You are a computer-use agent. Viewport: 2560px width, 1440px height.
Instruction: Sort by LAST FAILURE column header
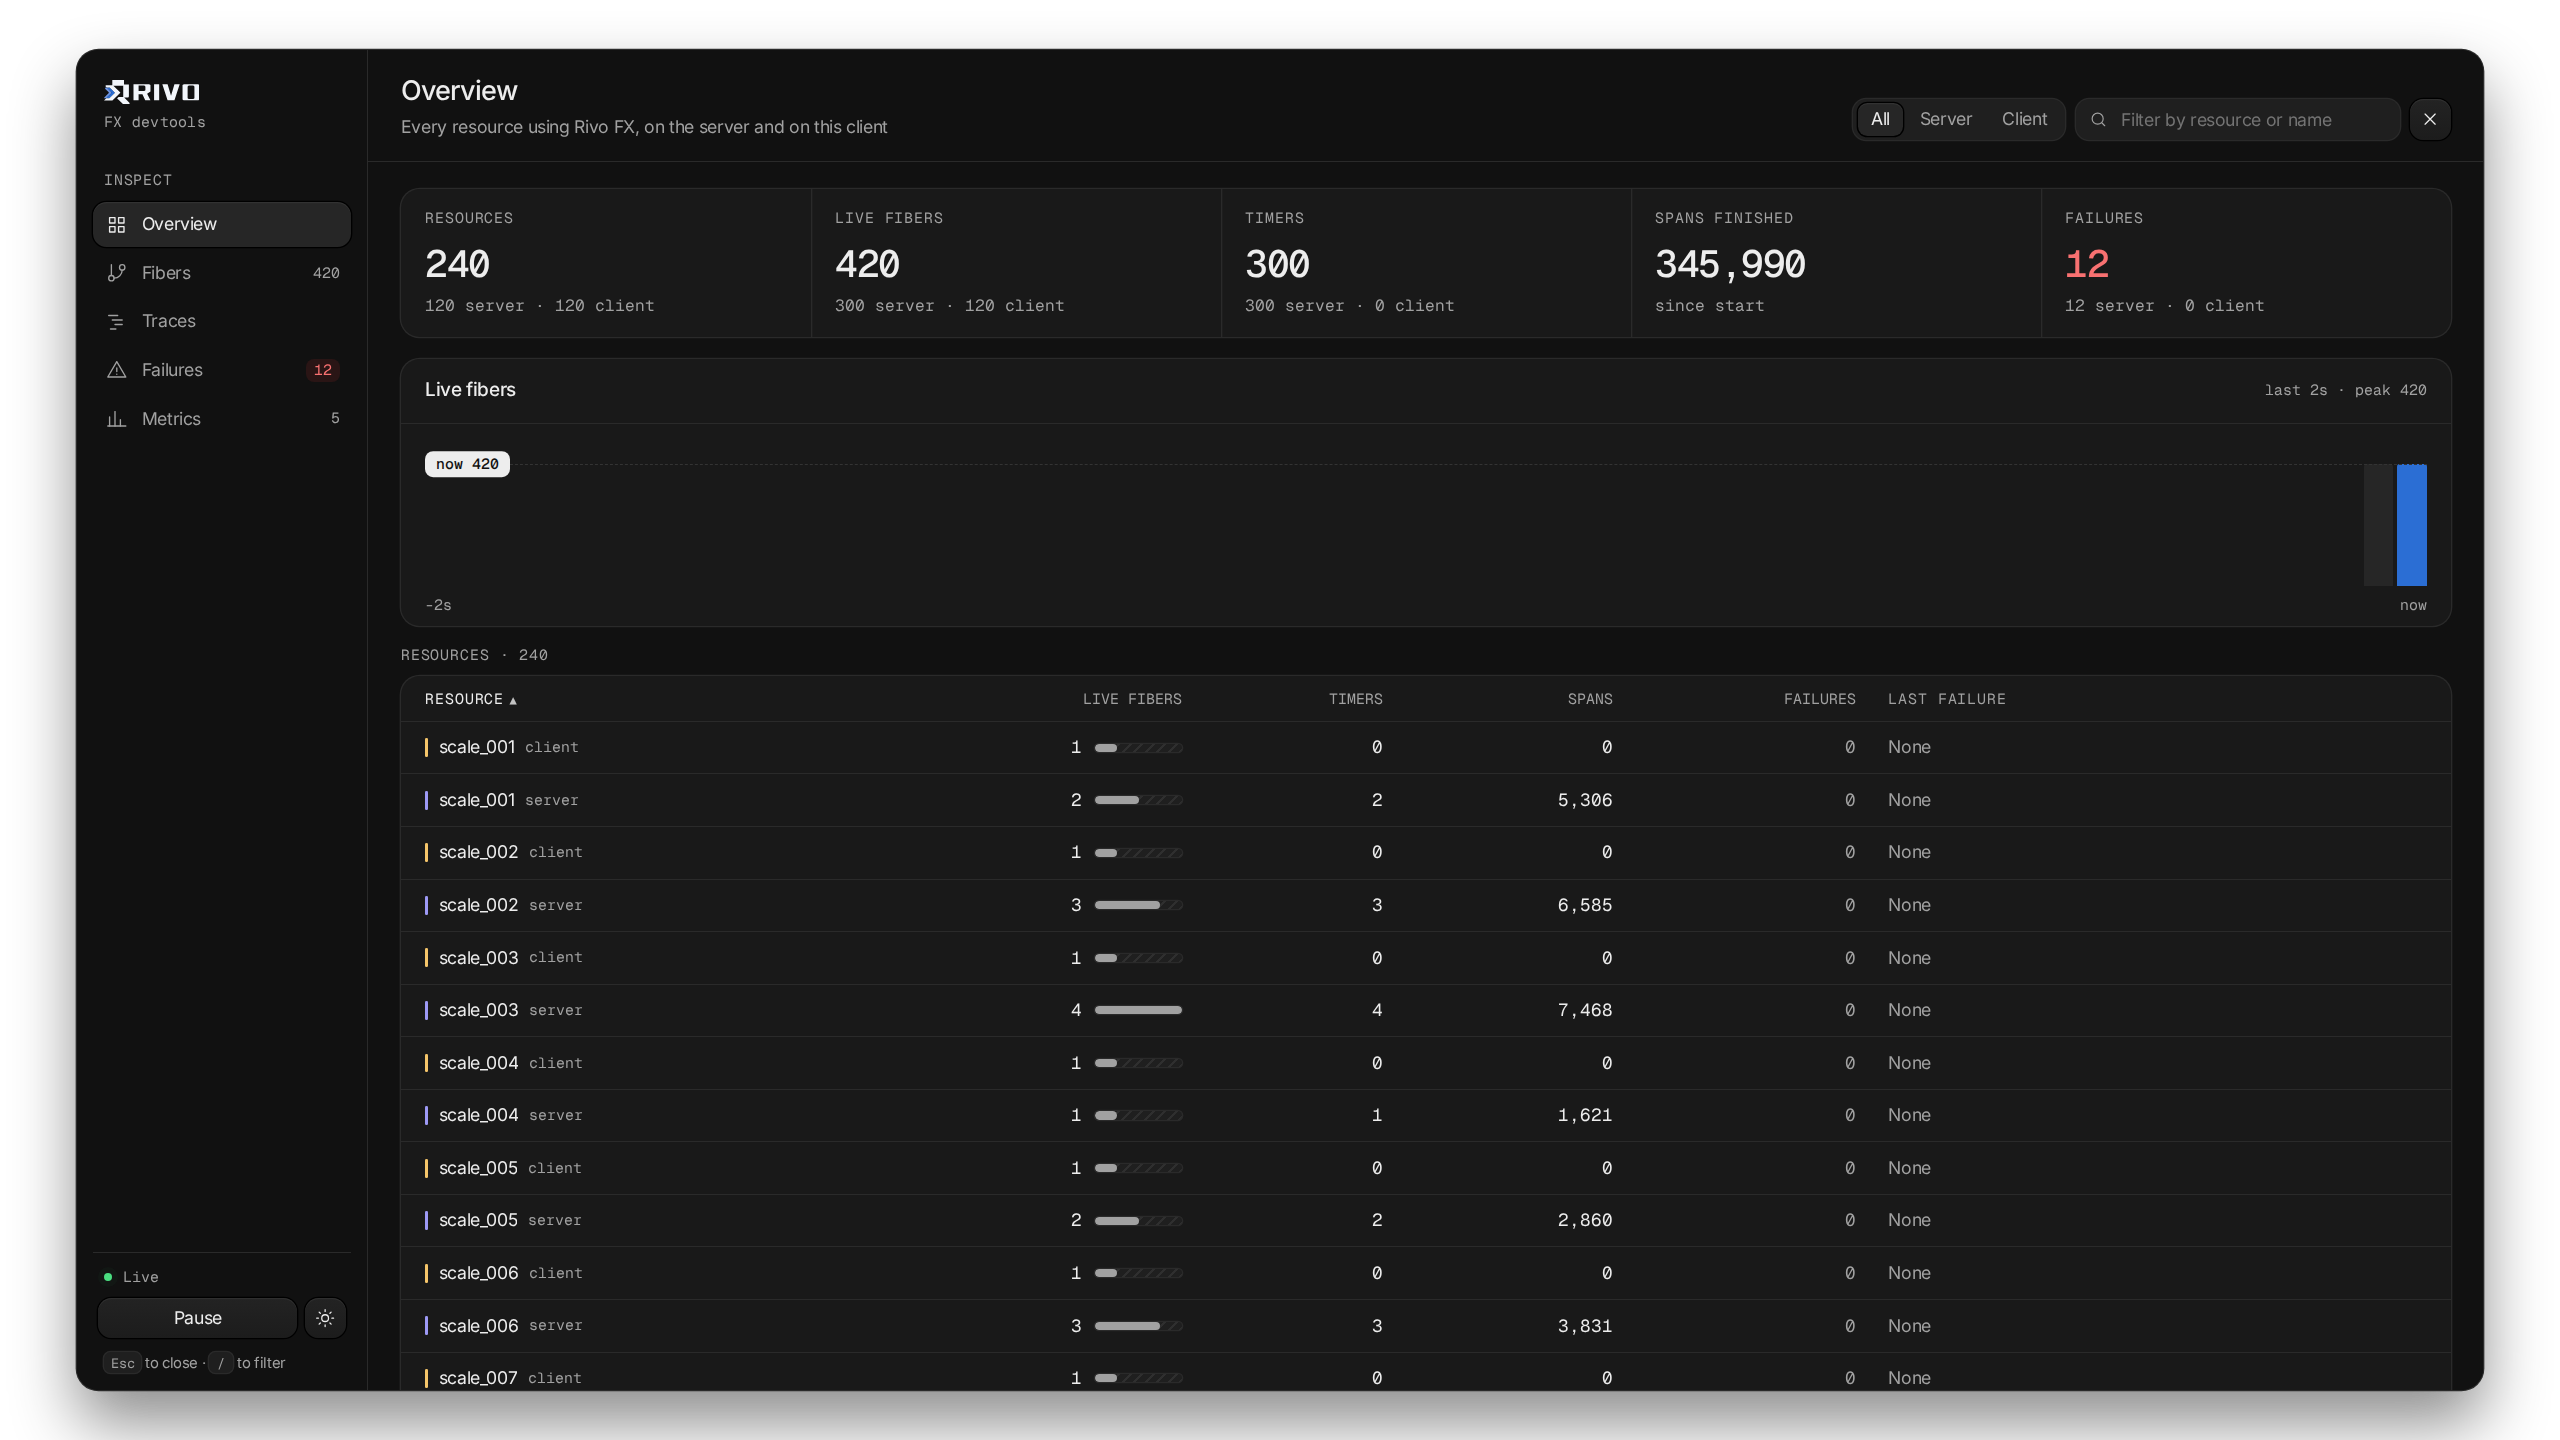[1946, 699]
